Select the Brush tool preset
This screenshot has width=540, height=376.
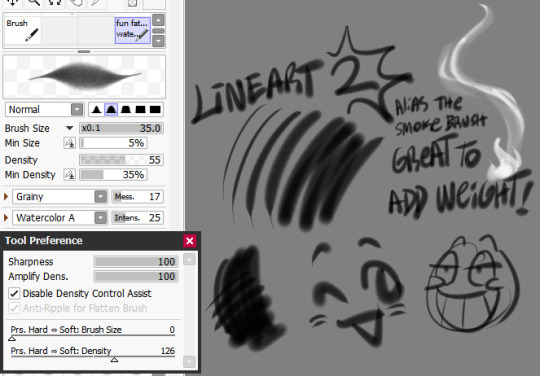(23, 30)
